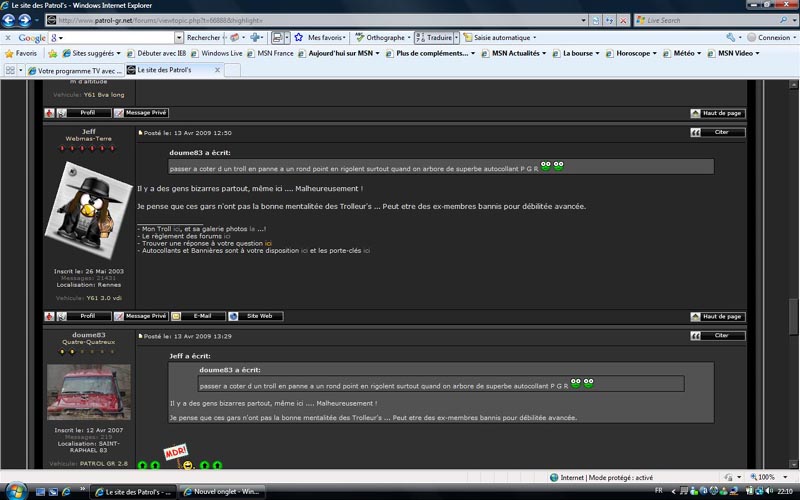Screen dimensions: 800x500
Task: Click the FR language indicator in taskbar
Action: point(659,491)
